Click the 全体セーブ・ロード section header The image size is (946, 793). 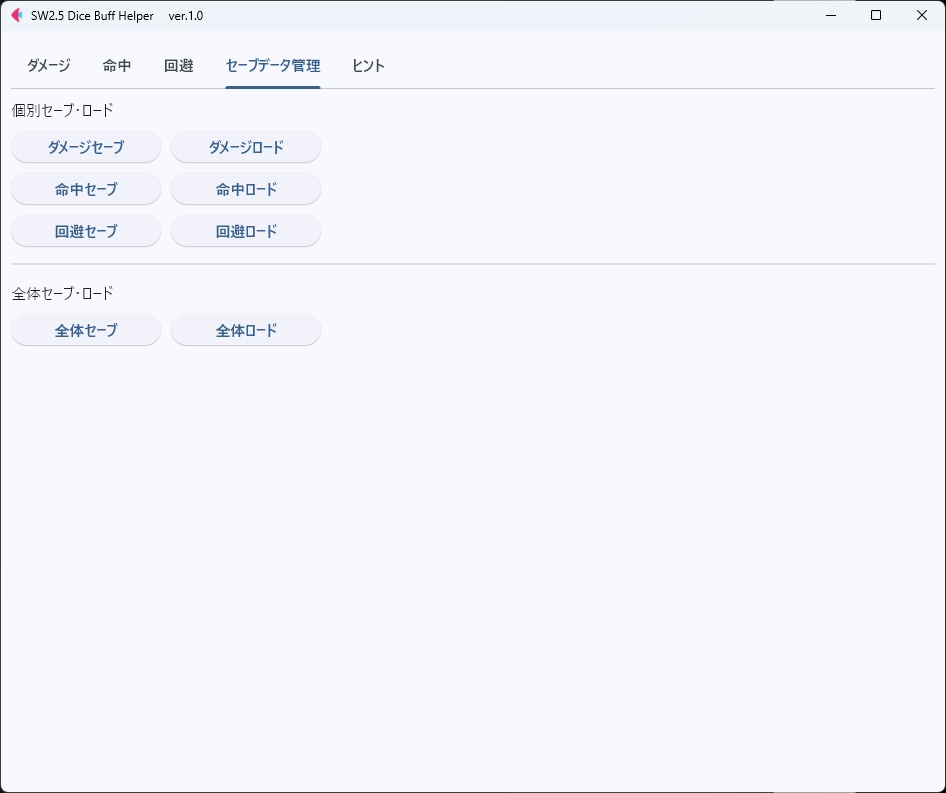pos(63,293)
